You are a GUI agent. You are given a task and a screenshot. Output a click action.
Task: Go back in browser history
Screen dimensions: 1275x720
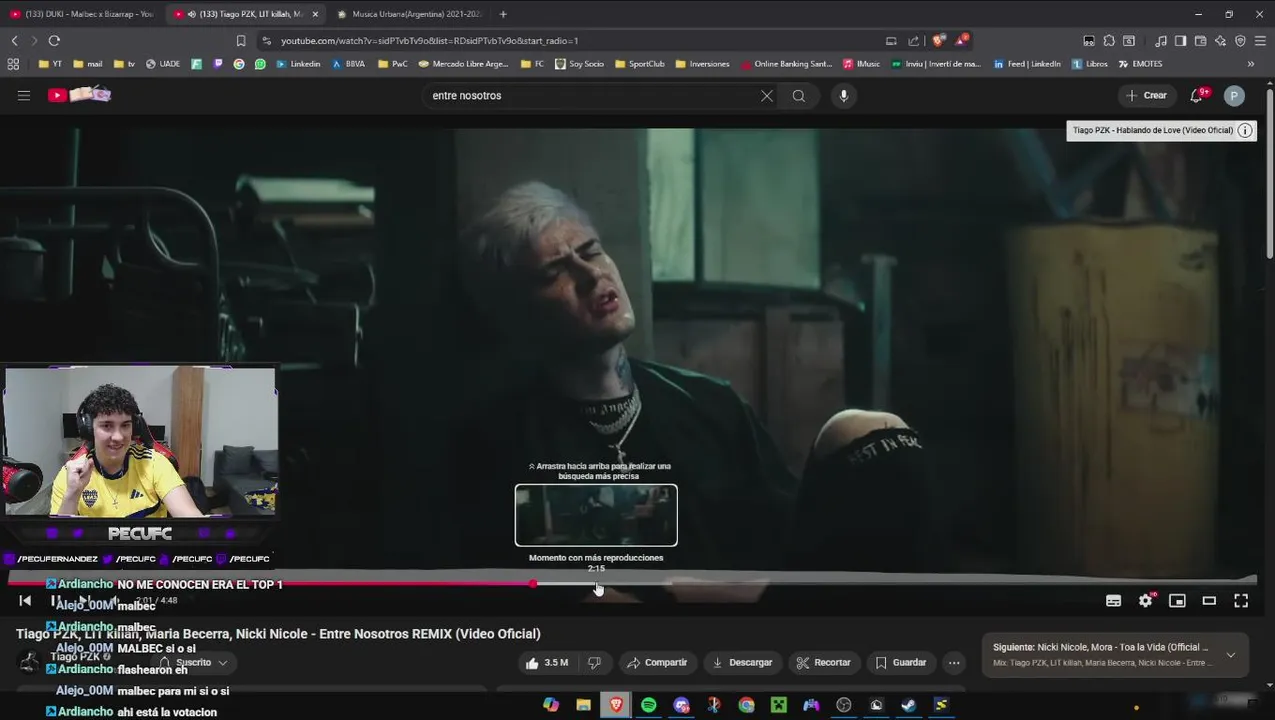[x=14, y=41]
